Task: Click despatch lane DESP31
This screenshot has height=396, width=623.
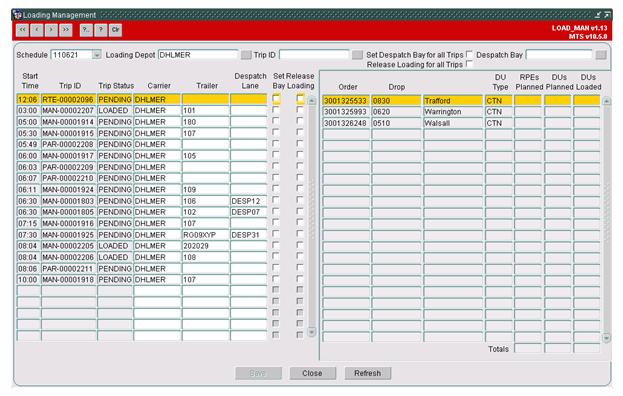Action: (248, 235)
